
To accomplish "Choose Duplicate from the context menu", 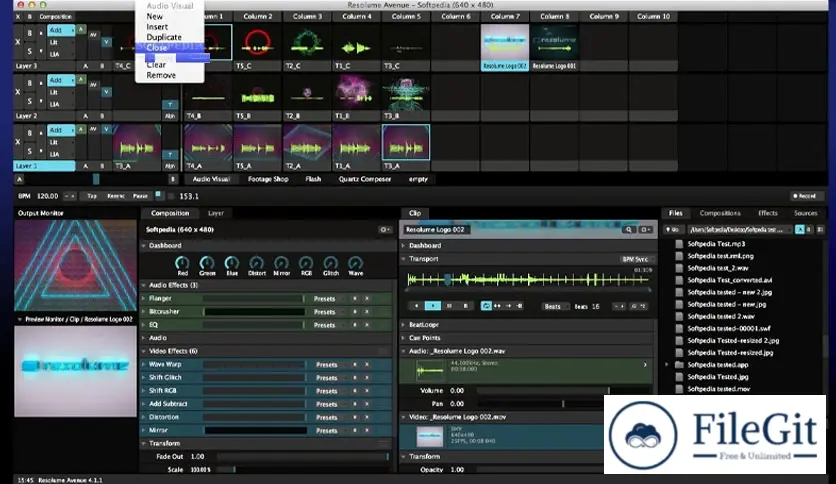I will tap(164, 37).
